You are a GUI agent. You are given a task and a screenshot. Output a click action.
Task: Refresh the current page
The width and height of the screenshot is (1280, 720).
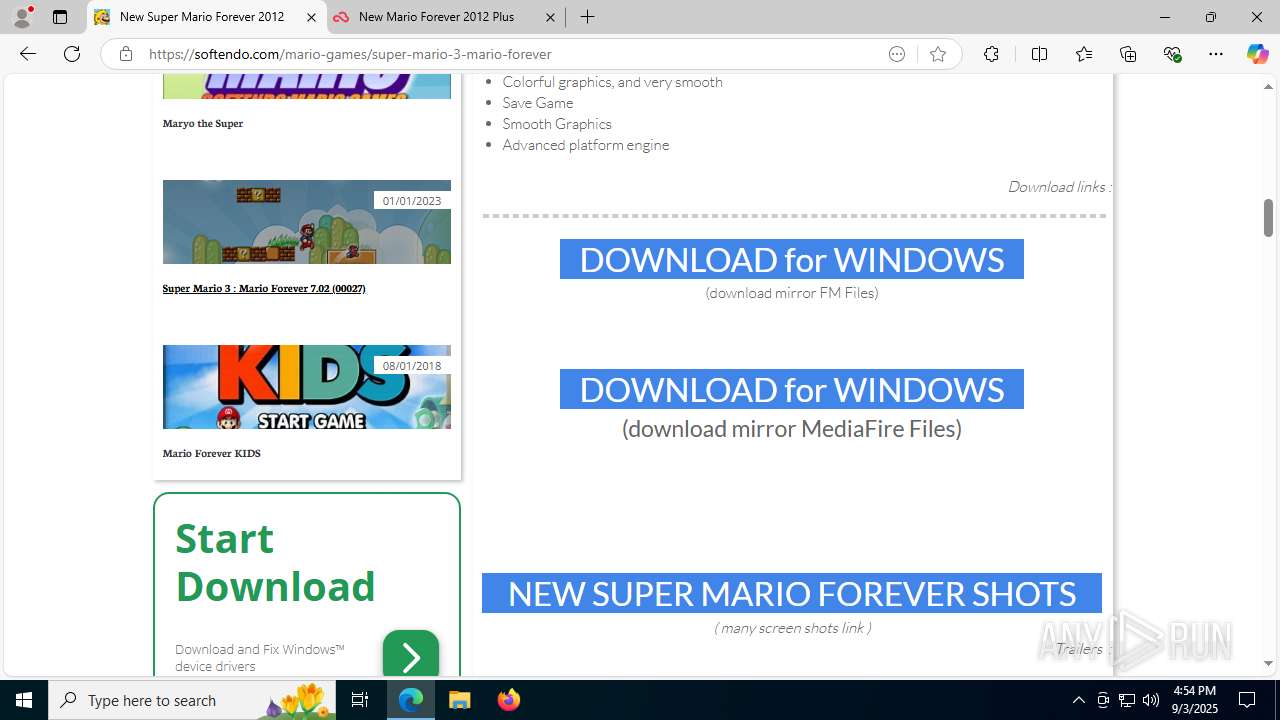(x=72, y=54)
